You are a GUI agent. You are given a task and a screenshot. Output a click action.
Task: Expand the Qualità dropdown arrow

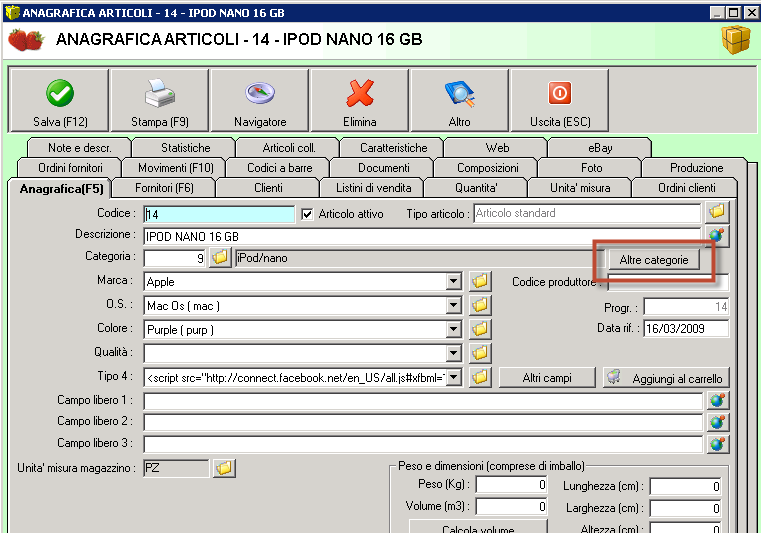pyautogui.click(x=453, y=353)
